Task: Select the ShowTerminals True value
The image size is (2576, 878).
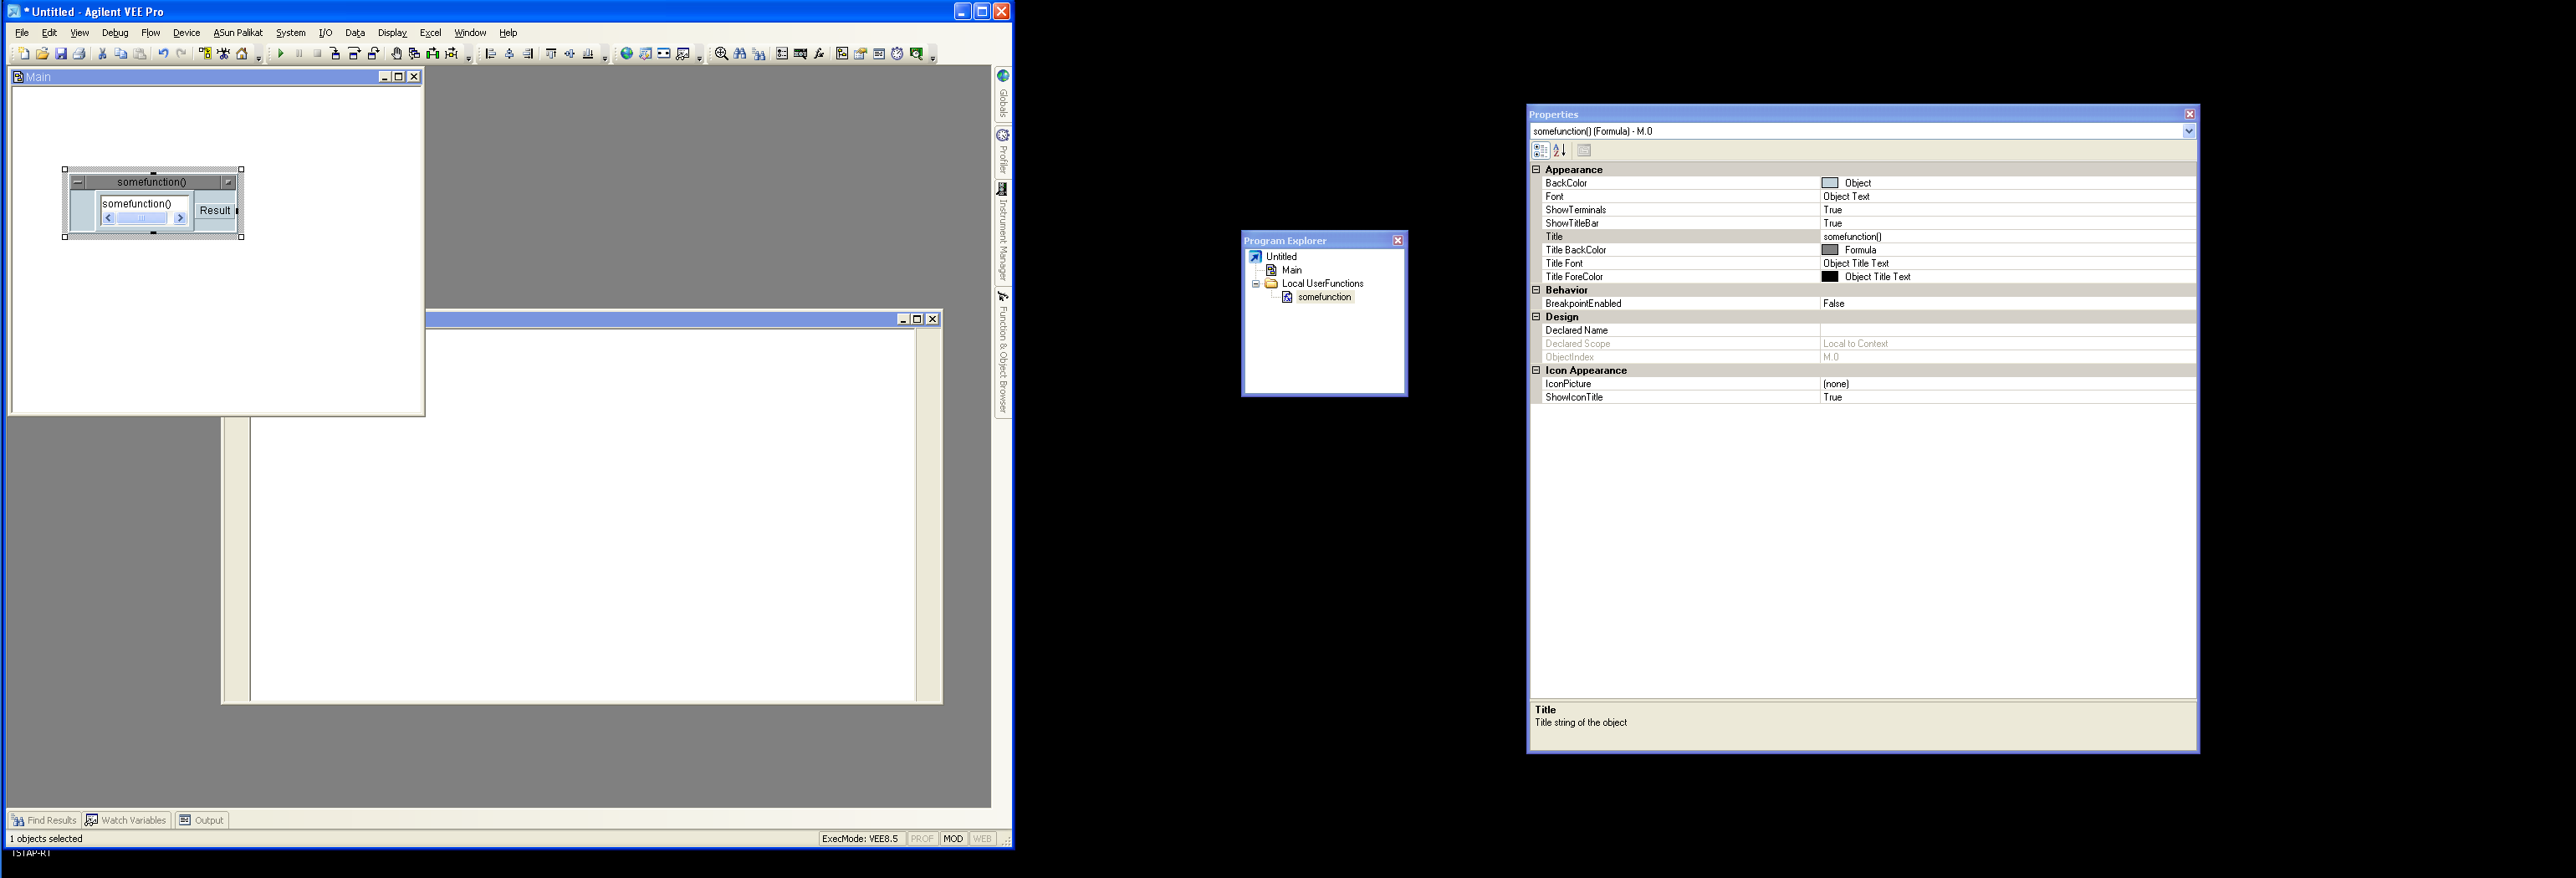Action: point(1832,210)
